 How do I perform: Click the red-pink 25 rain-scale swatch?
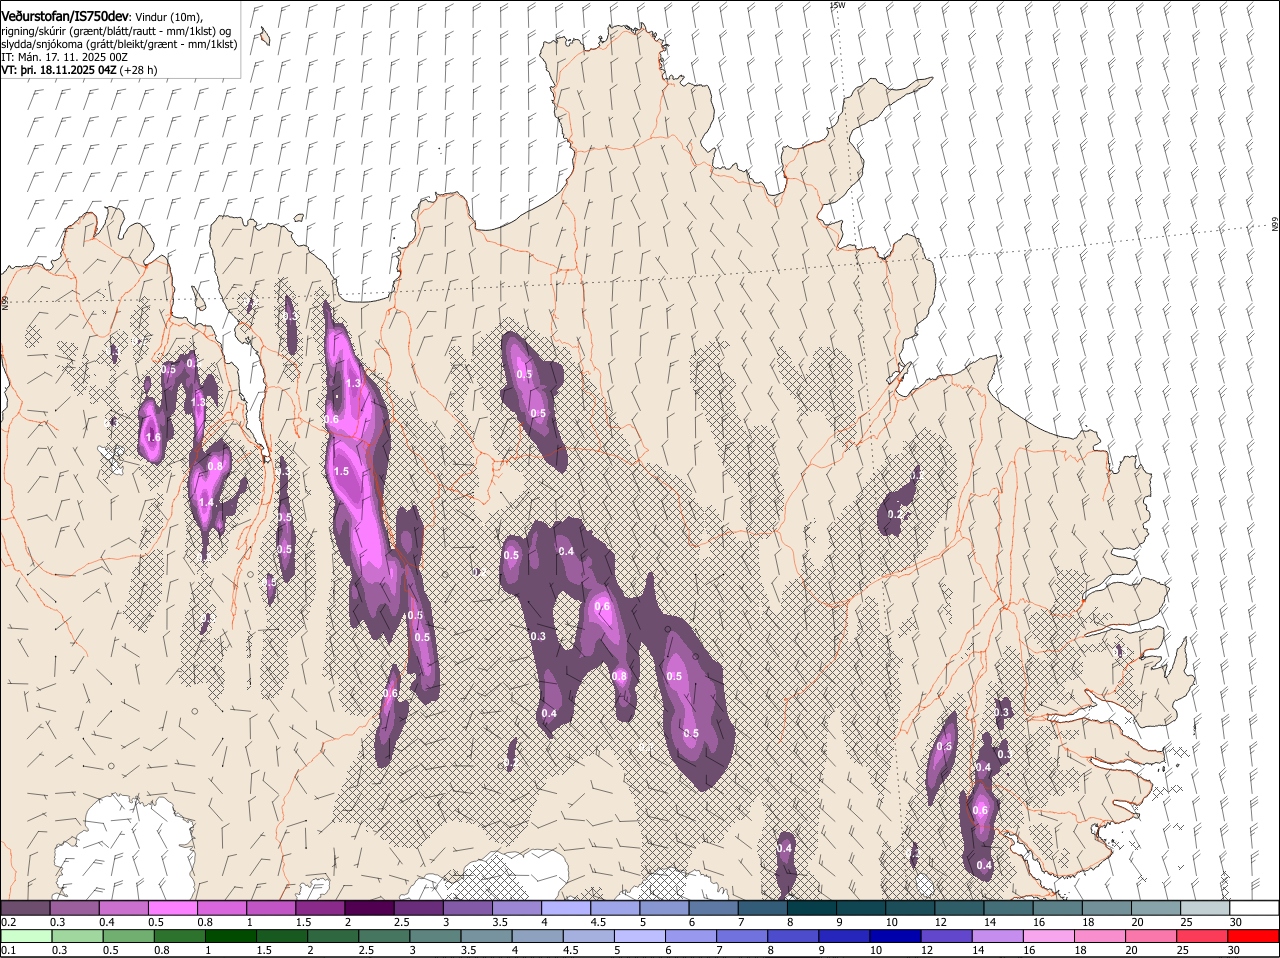pyautogui.click(x=1203, y=936)
